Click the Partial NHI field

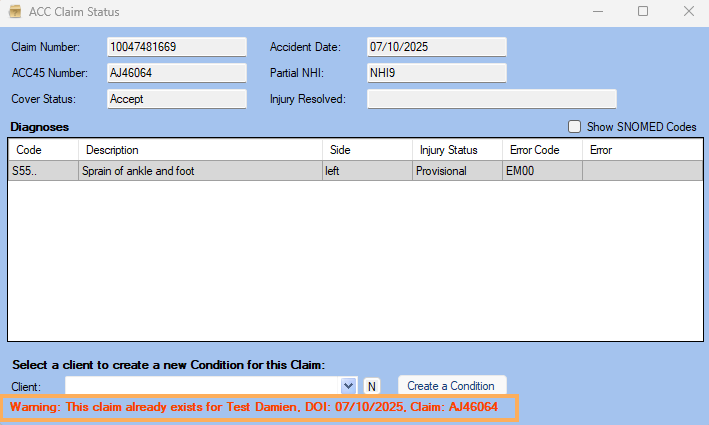436,73
